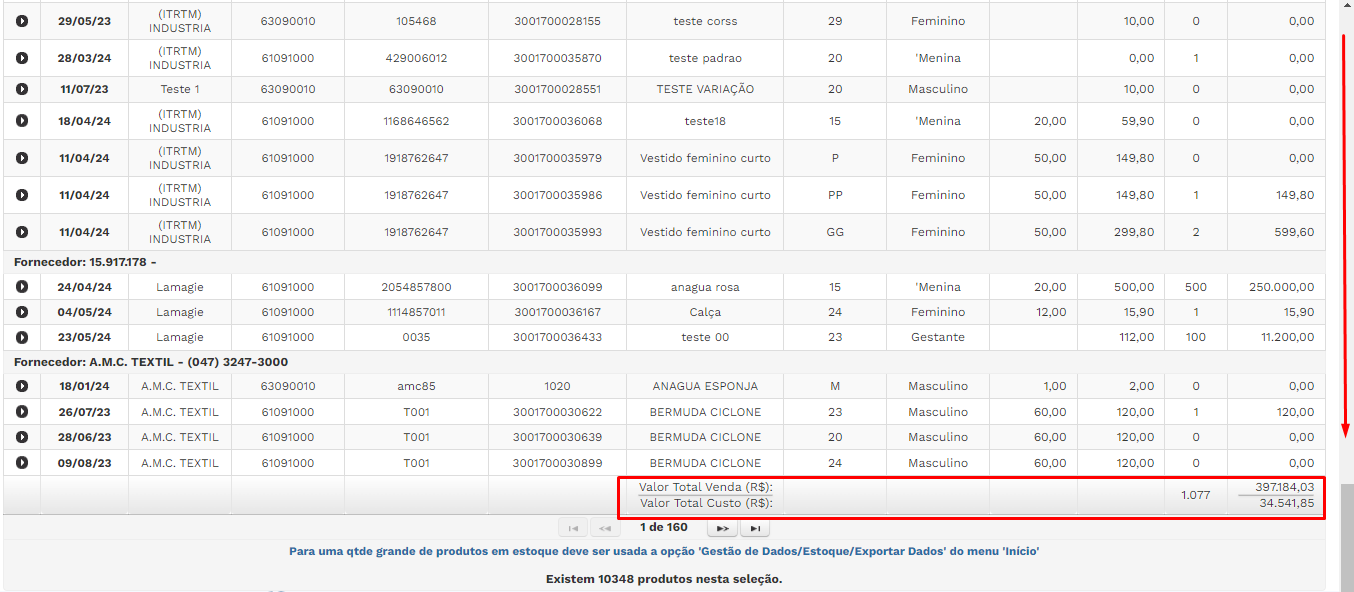Click the disabled previous-page pagination button
The image size is (1354, 592).
[605, 528]
